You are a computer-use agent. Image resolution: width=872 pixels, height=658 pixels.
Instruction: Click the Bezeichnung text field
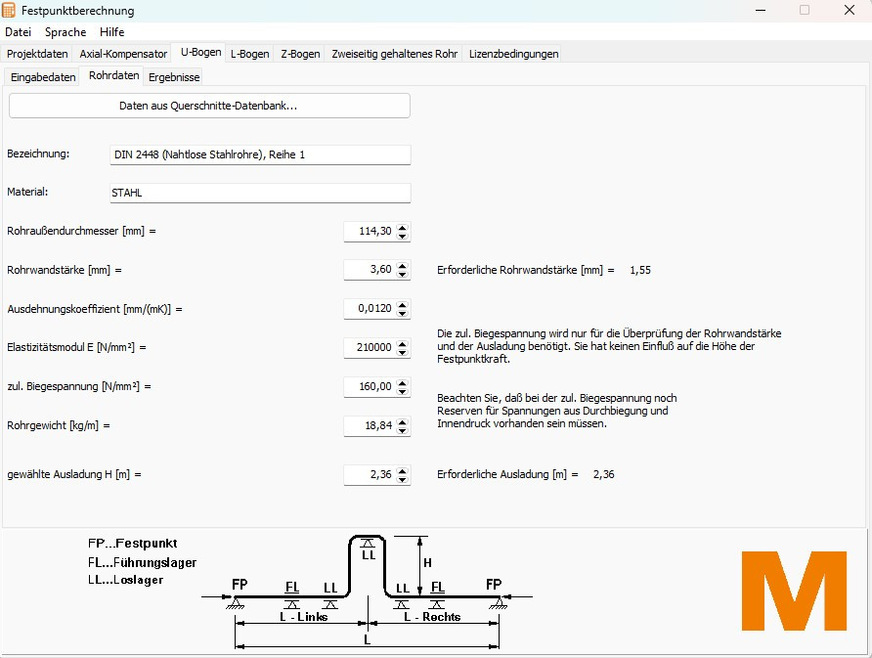(x=260, y=155)
